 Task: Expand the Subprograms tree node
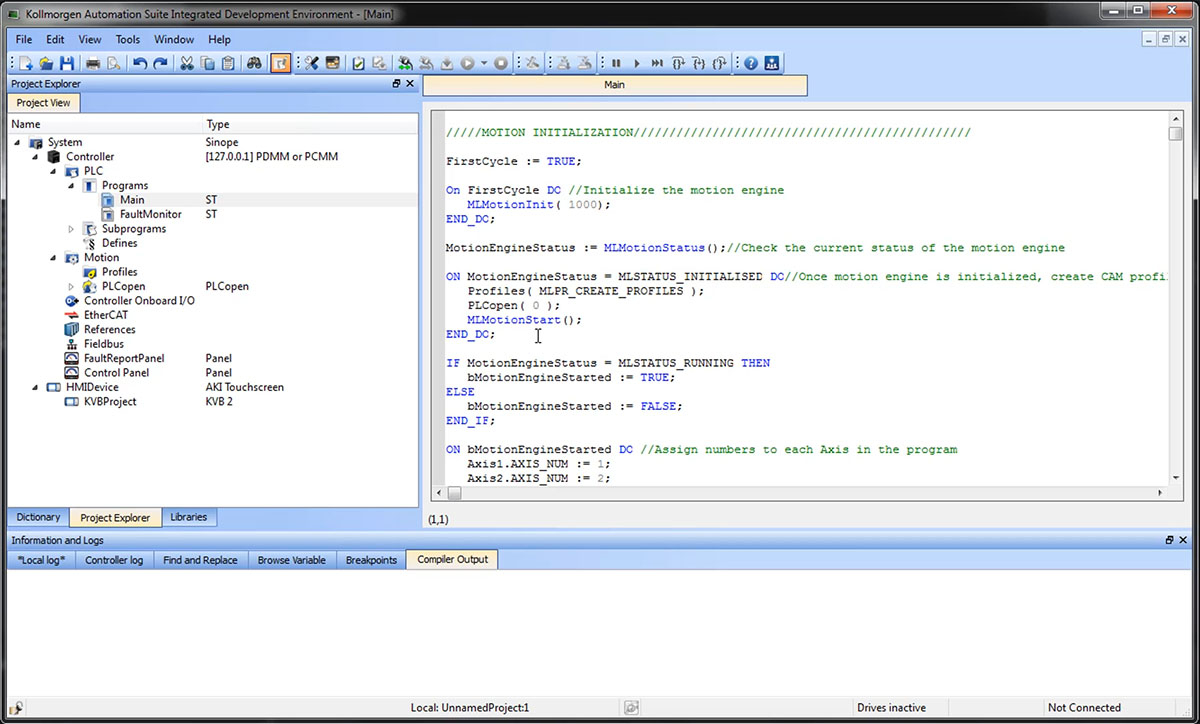(71, 229)
